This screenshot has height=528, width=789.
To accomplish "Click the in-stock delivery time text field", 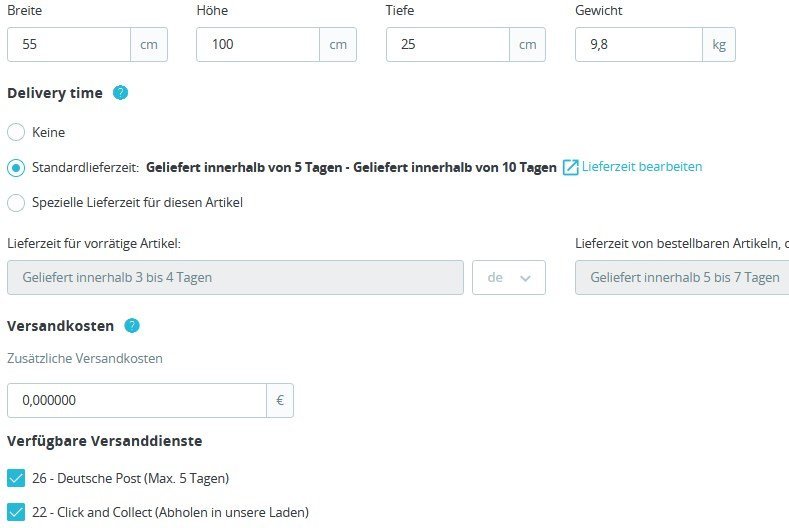I will [235, 278].
